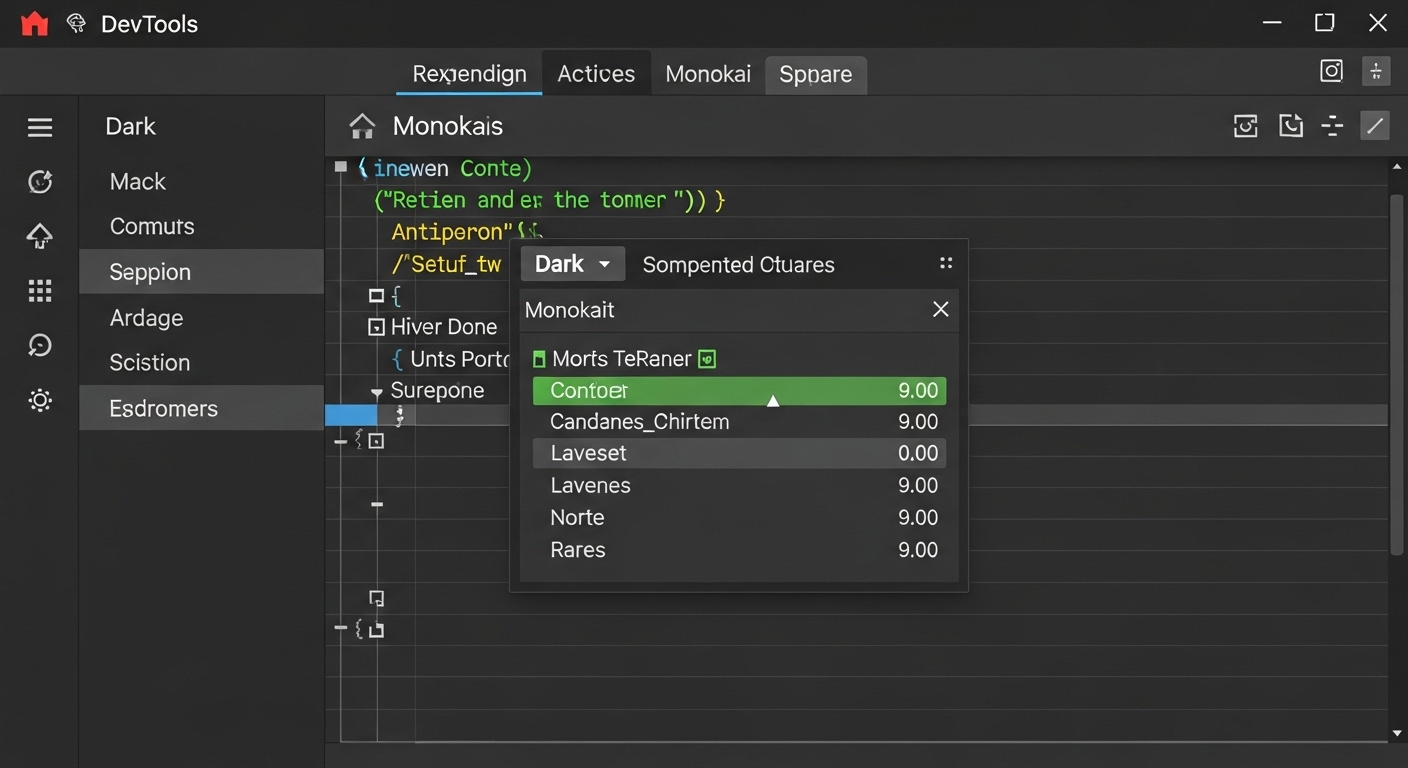Screen dimensions: 1408x768
Task: Click the green square icon before Morfs TeRaner
Action: (x=540, y=359)
